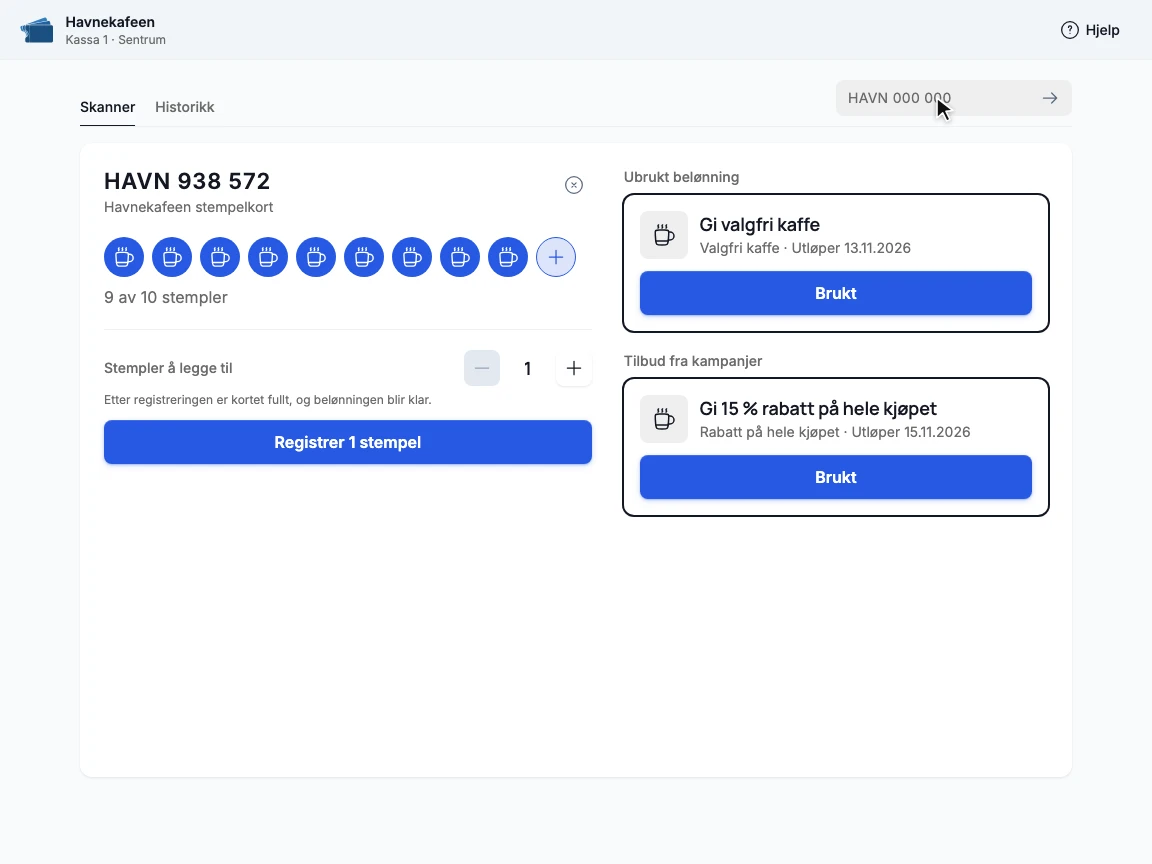Screen dimensions: 1152x864
Task: Click the cup icon beside Gi valgfri kaffe
Action: click(x=664, y=235)
